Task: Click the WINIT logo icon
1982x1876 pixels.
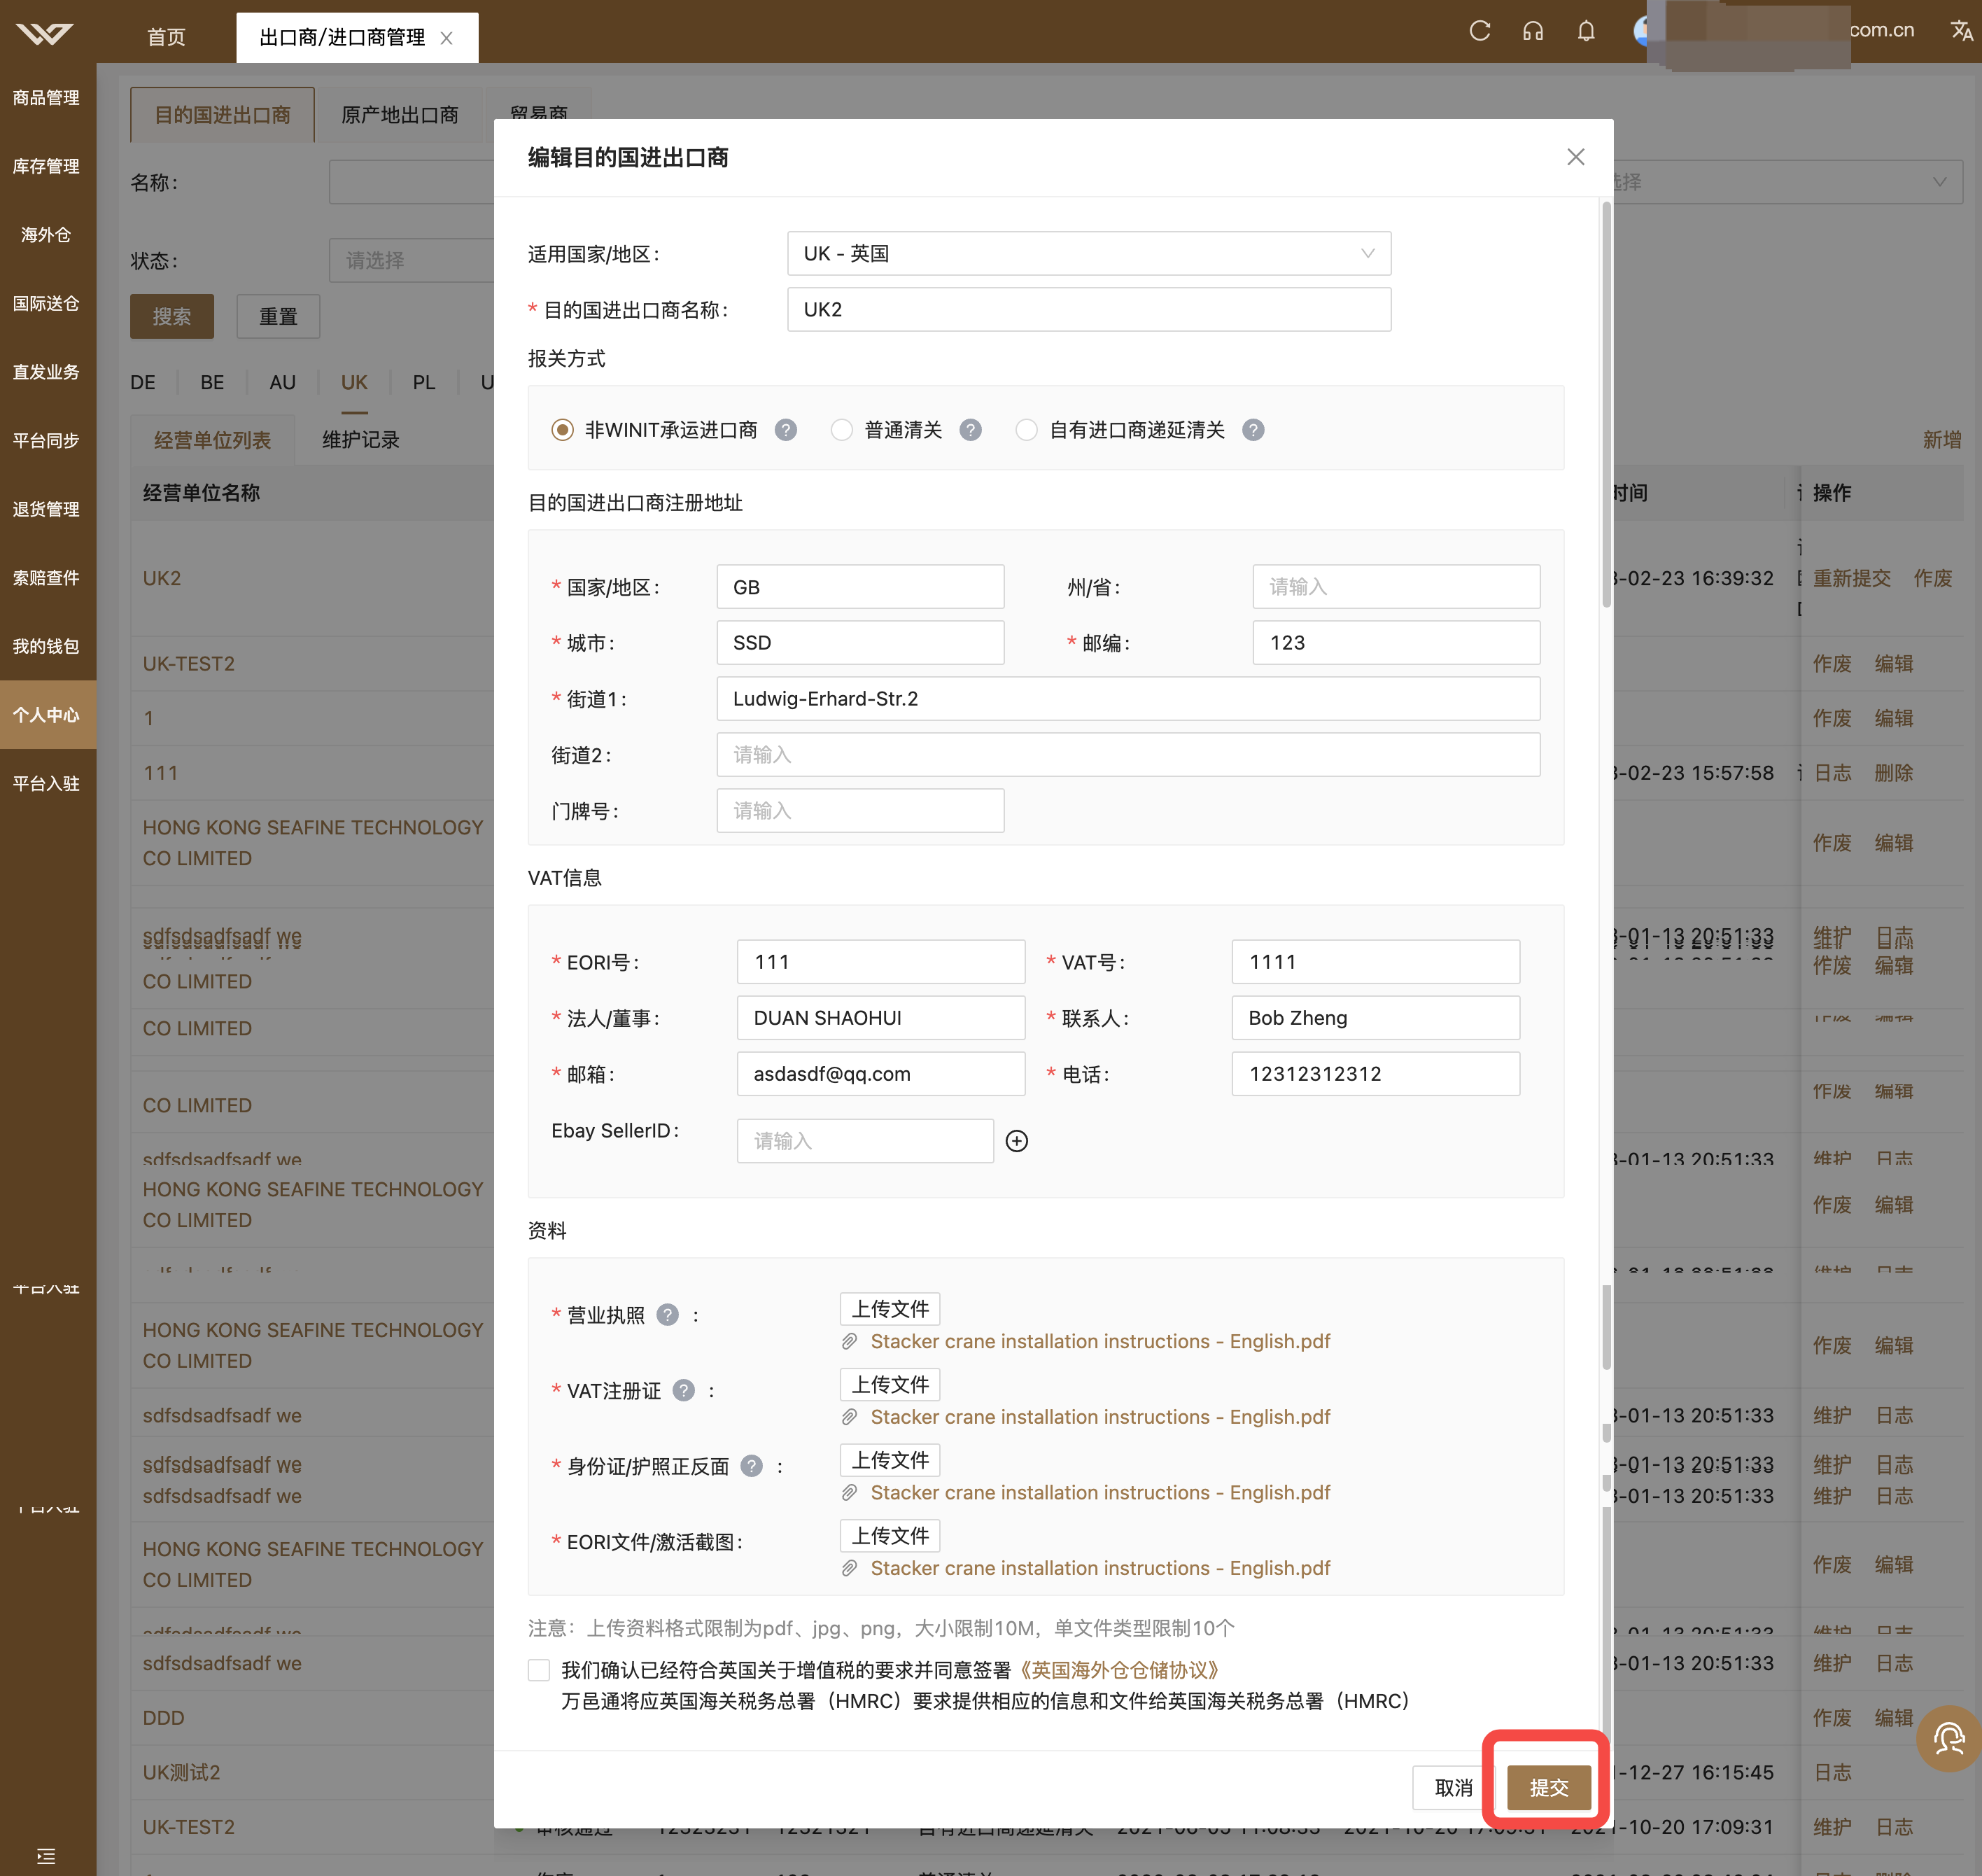Action: (45, 35)
